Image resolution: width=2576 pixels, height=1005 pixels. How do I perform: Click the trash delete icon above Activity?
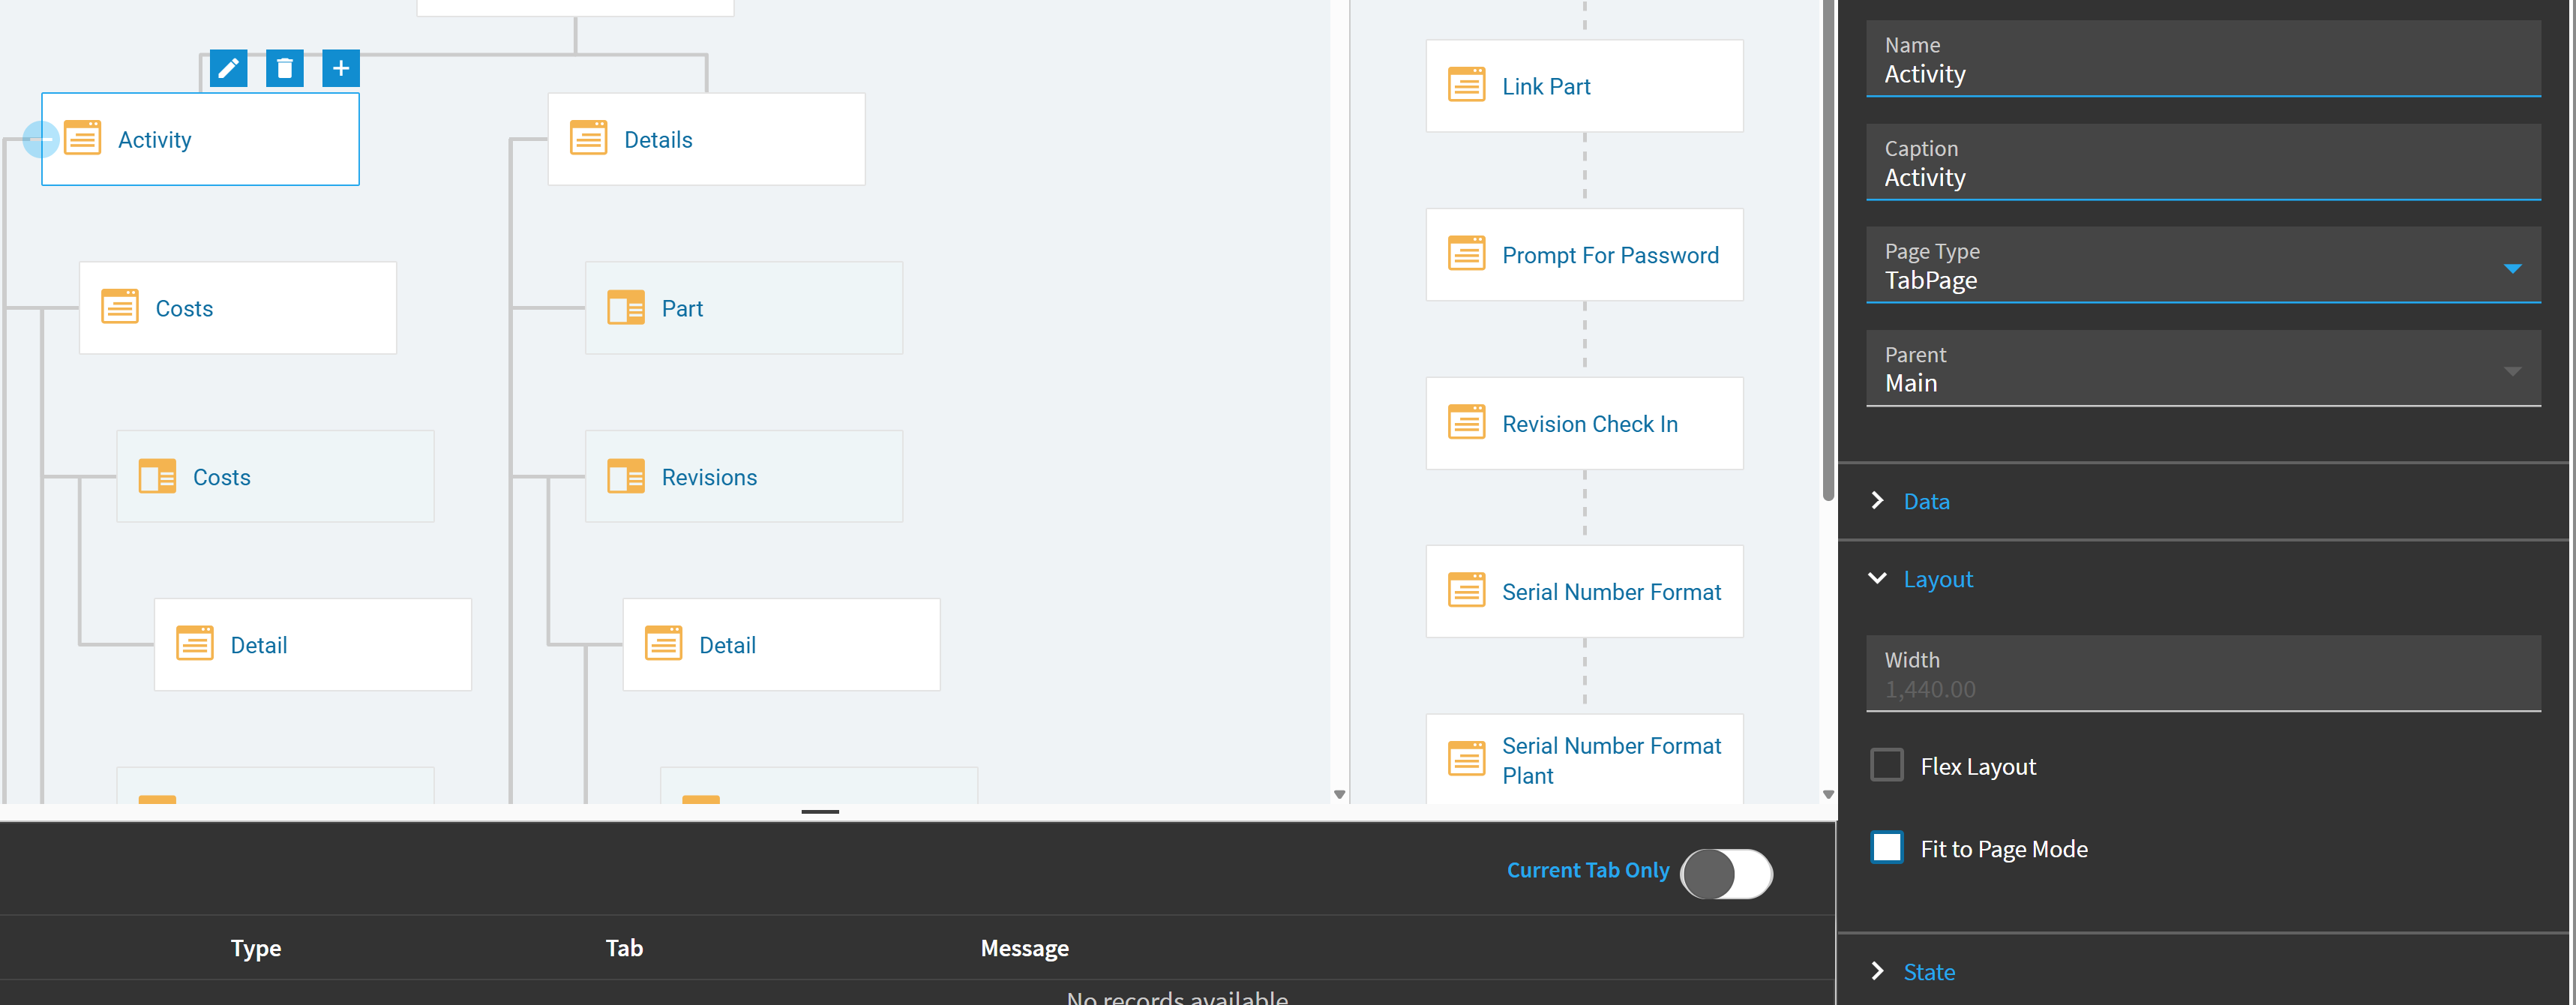point(284,68)
